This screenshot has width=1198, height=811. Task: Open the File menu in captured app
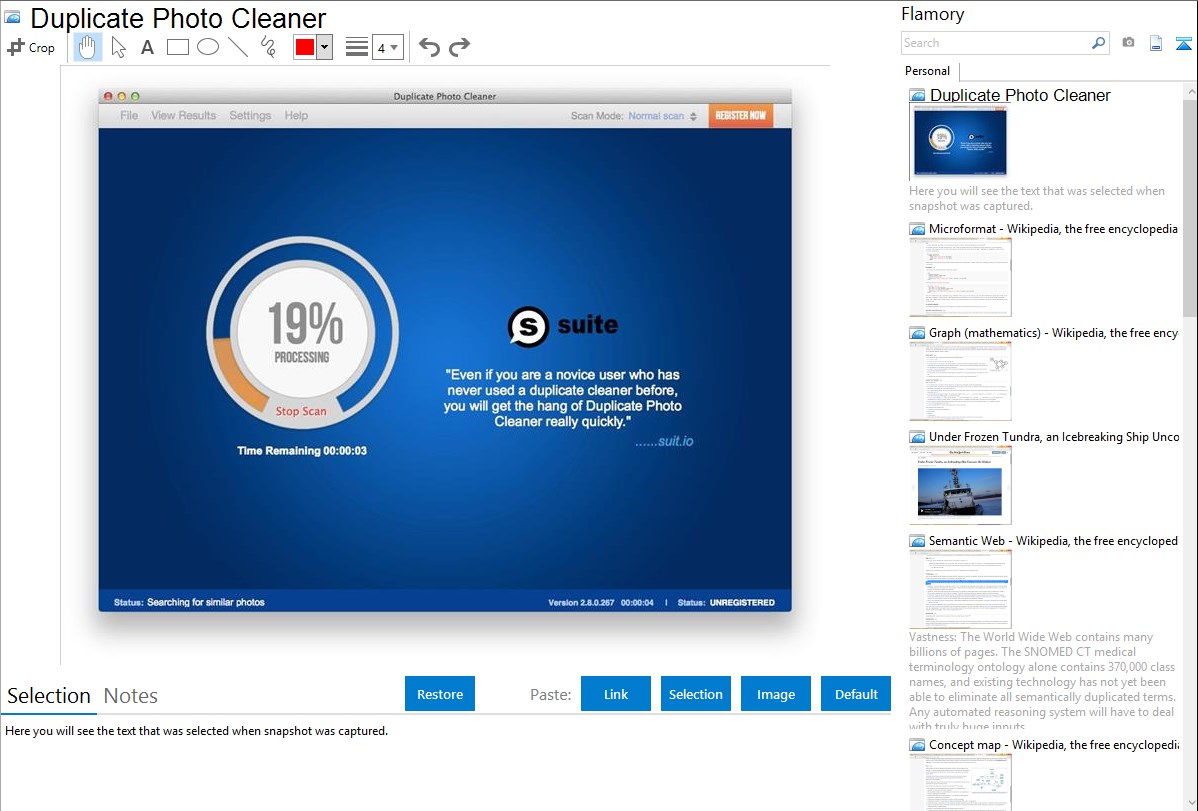pos(129,115)
